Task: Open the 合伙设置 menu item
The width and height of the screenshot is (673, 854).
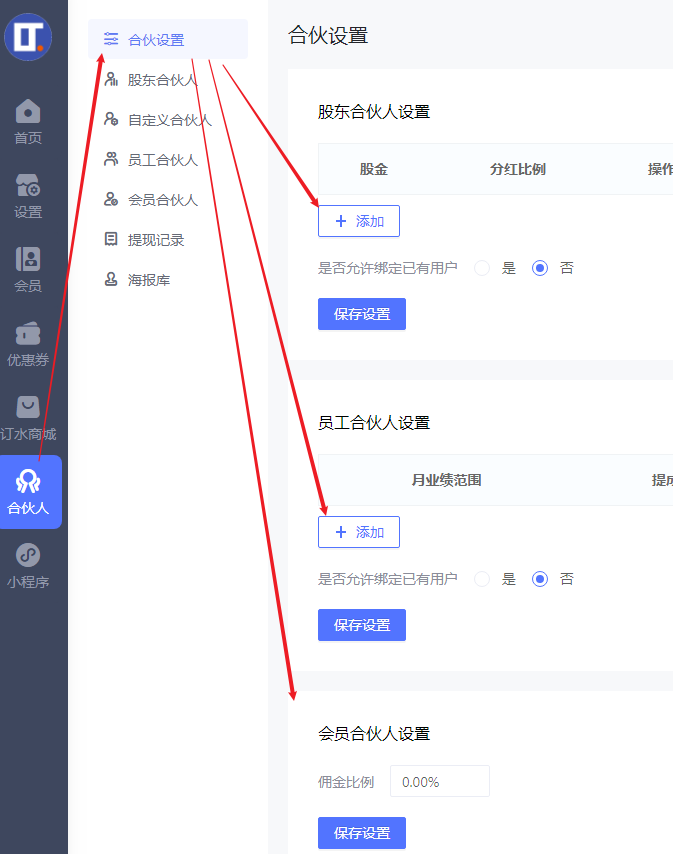Action: tap(168, 39)
